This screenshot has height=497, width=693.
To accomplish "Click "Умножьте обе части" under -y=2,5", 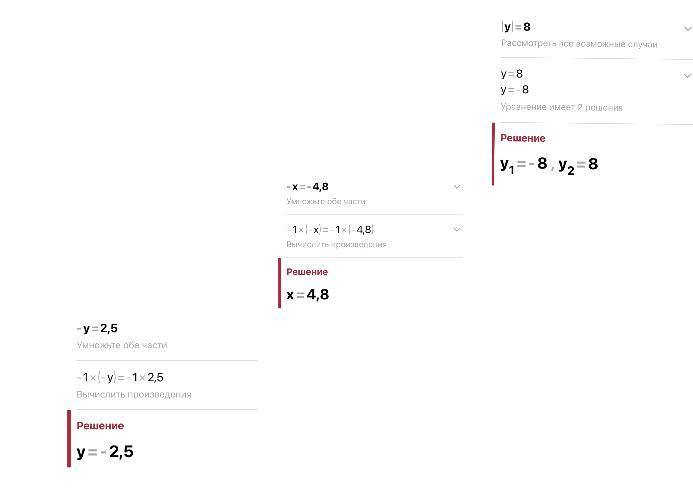I will coord(122,345).
